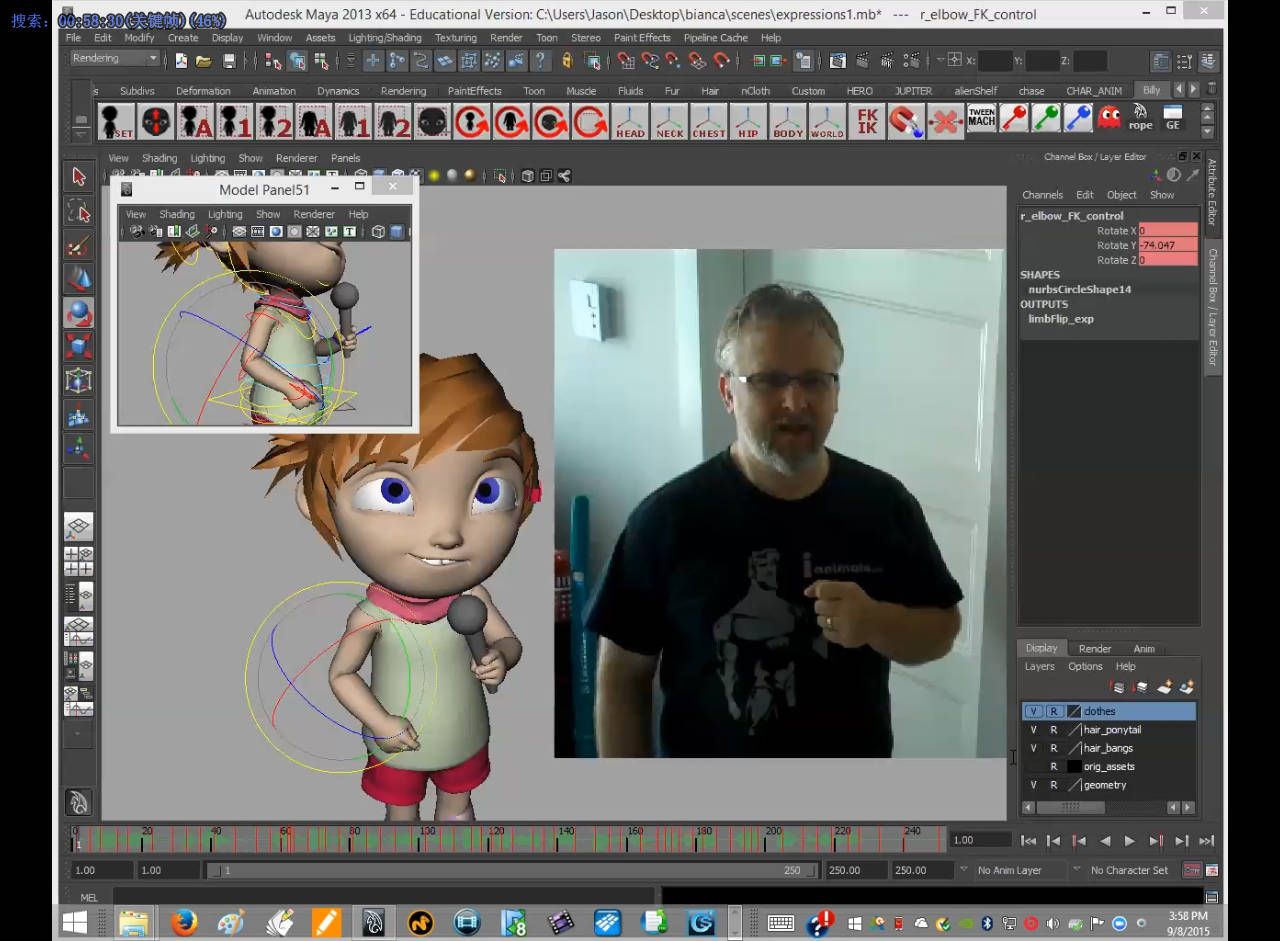Select the limbFlip_exp output node
This screenshot has width=1280, height=941.
pyautogui.click(x=1061, y=319)
